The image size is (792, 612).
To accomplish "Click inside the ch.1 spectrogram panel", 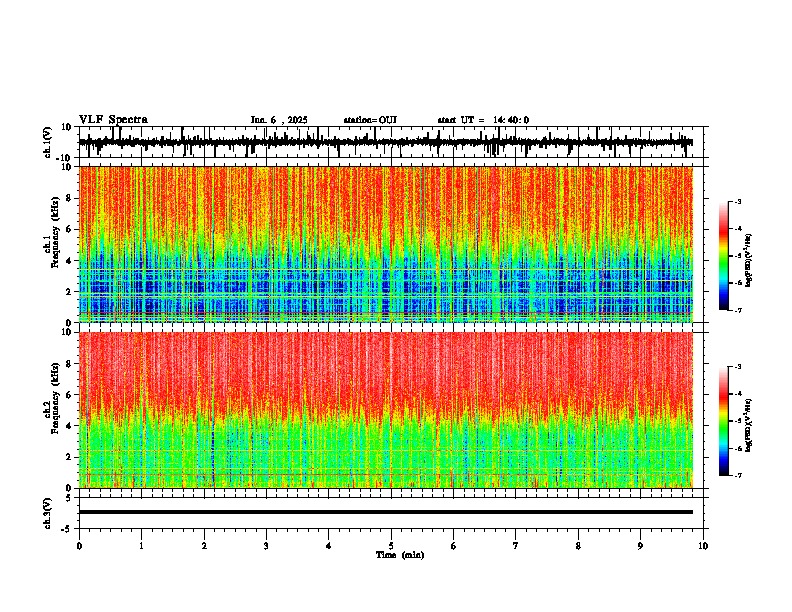I will pyautogui.click(x=386, y=244).
